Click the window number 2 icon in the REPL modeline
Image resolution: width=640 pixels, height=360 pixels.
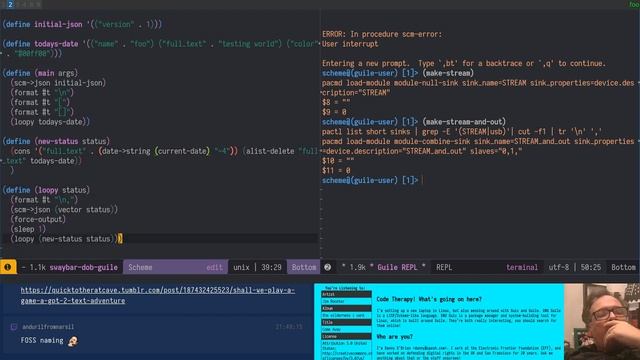pos(328,267)
